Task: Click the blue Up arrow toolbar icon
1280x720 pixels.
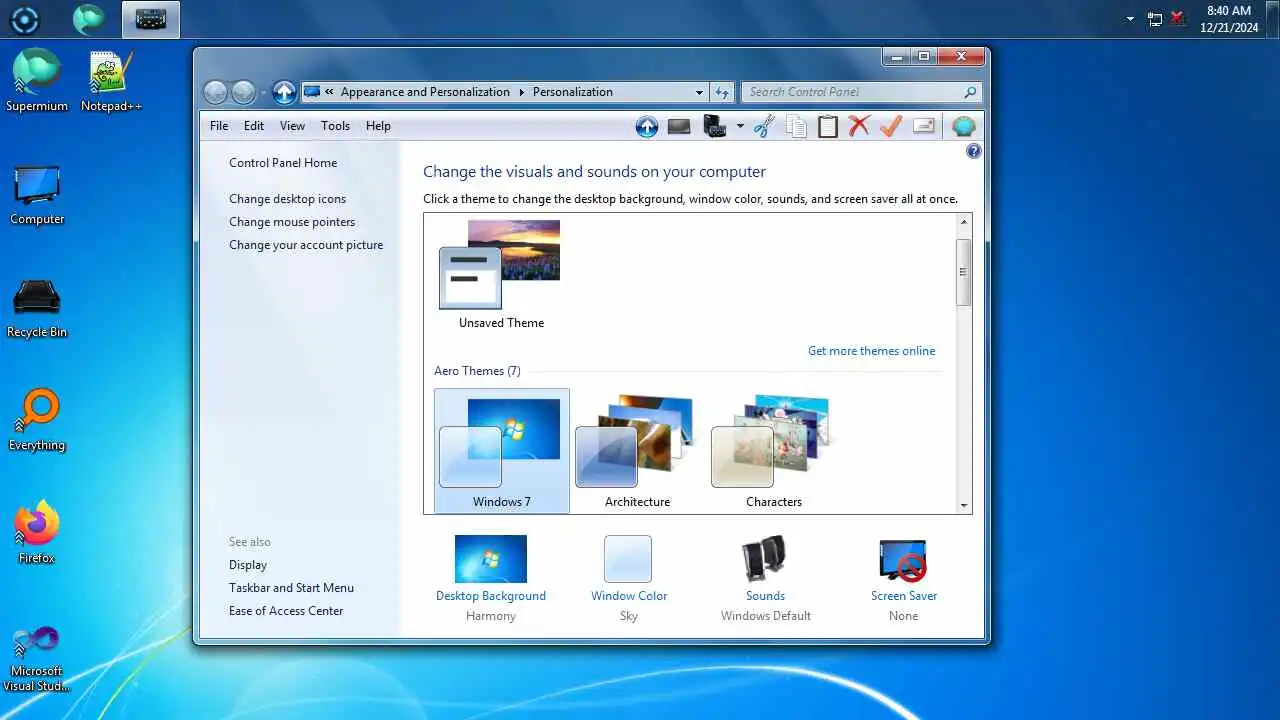Action: pos(647,126)
